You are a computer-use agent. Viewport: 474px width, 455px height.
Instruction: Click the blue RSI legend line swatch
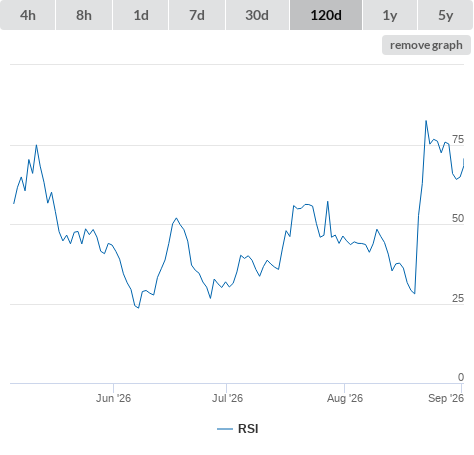(225, 429)
